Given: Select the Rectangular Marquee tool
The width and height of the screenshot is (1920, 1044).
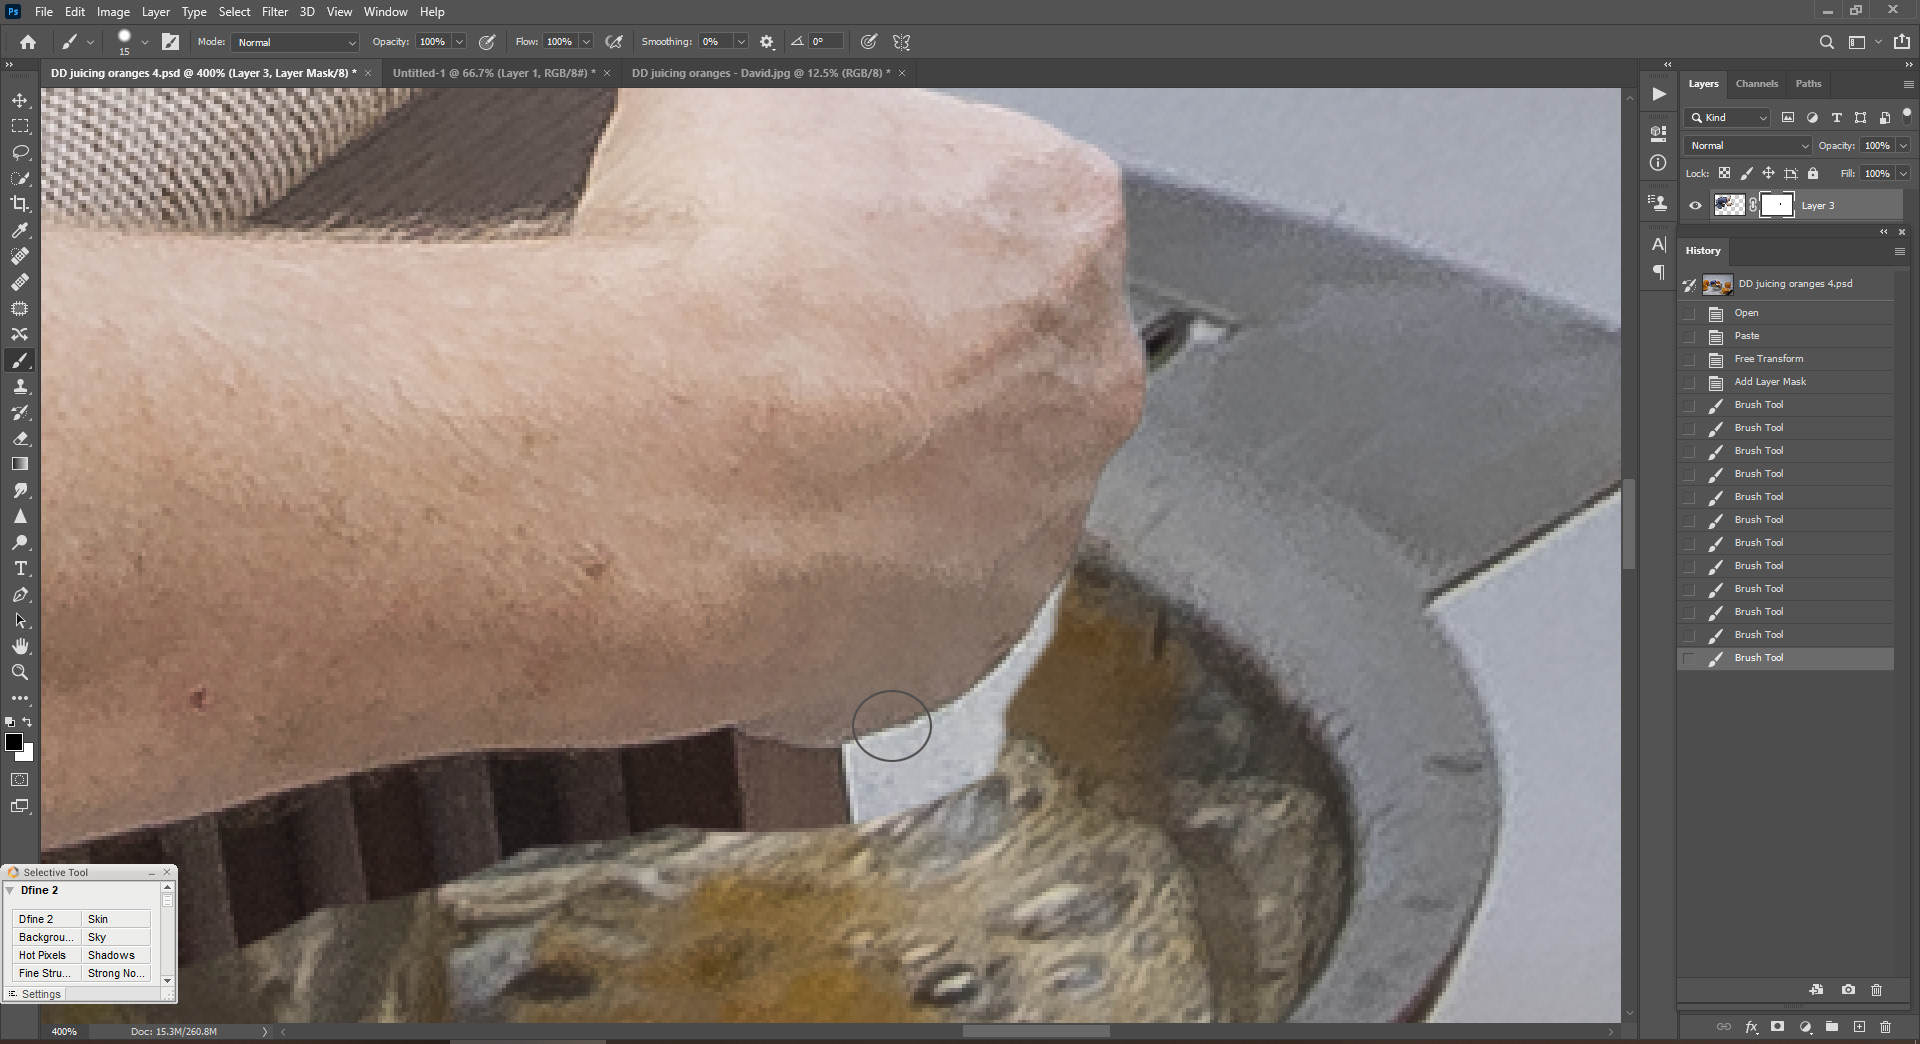Looking at the screenshot, I should [20, 127].
